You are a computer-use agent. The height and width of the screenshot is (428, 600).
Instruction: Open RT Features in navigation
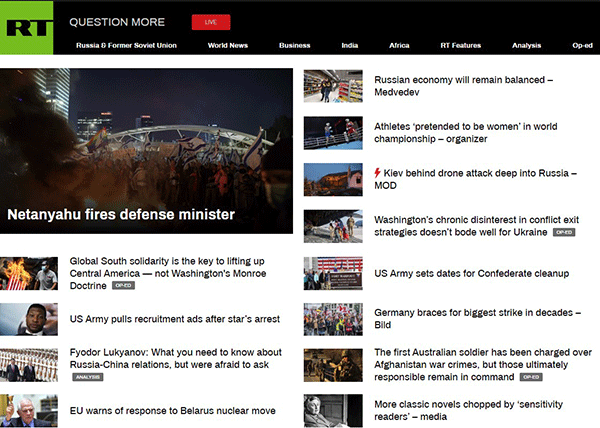(461, 45)
